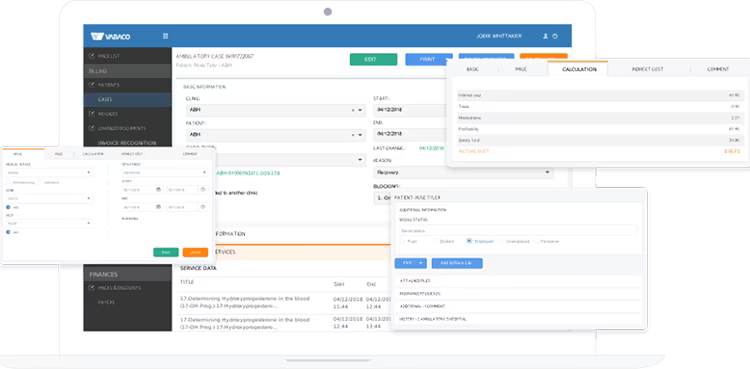Select the Employed social status option
The image size is (750, 369).
click(469, 241)
